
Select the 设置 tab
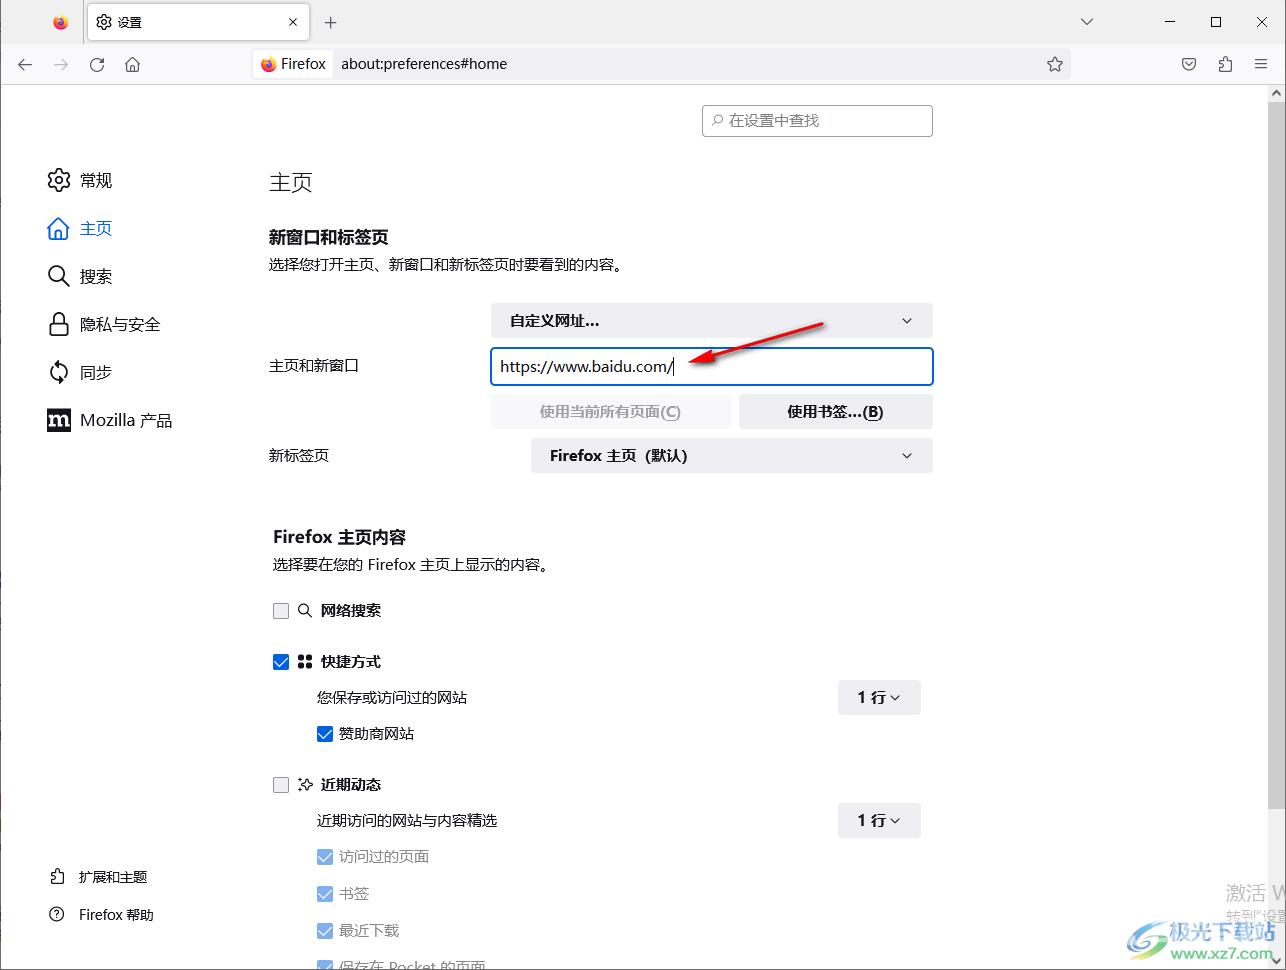coord(196,22)
